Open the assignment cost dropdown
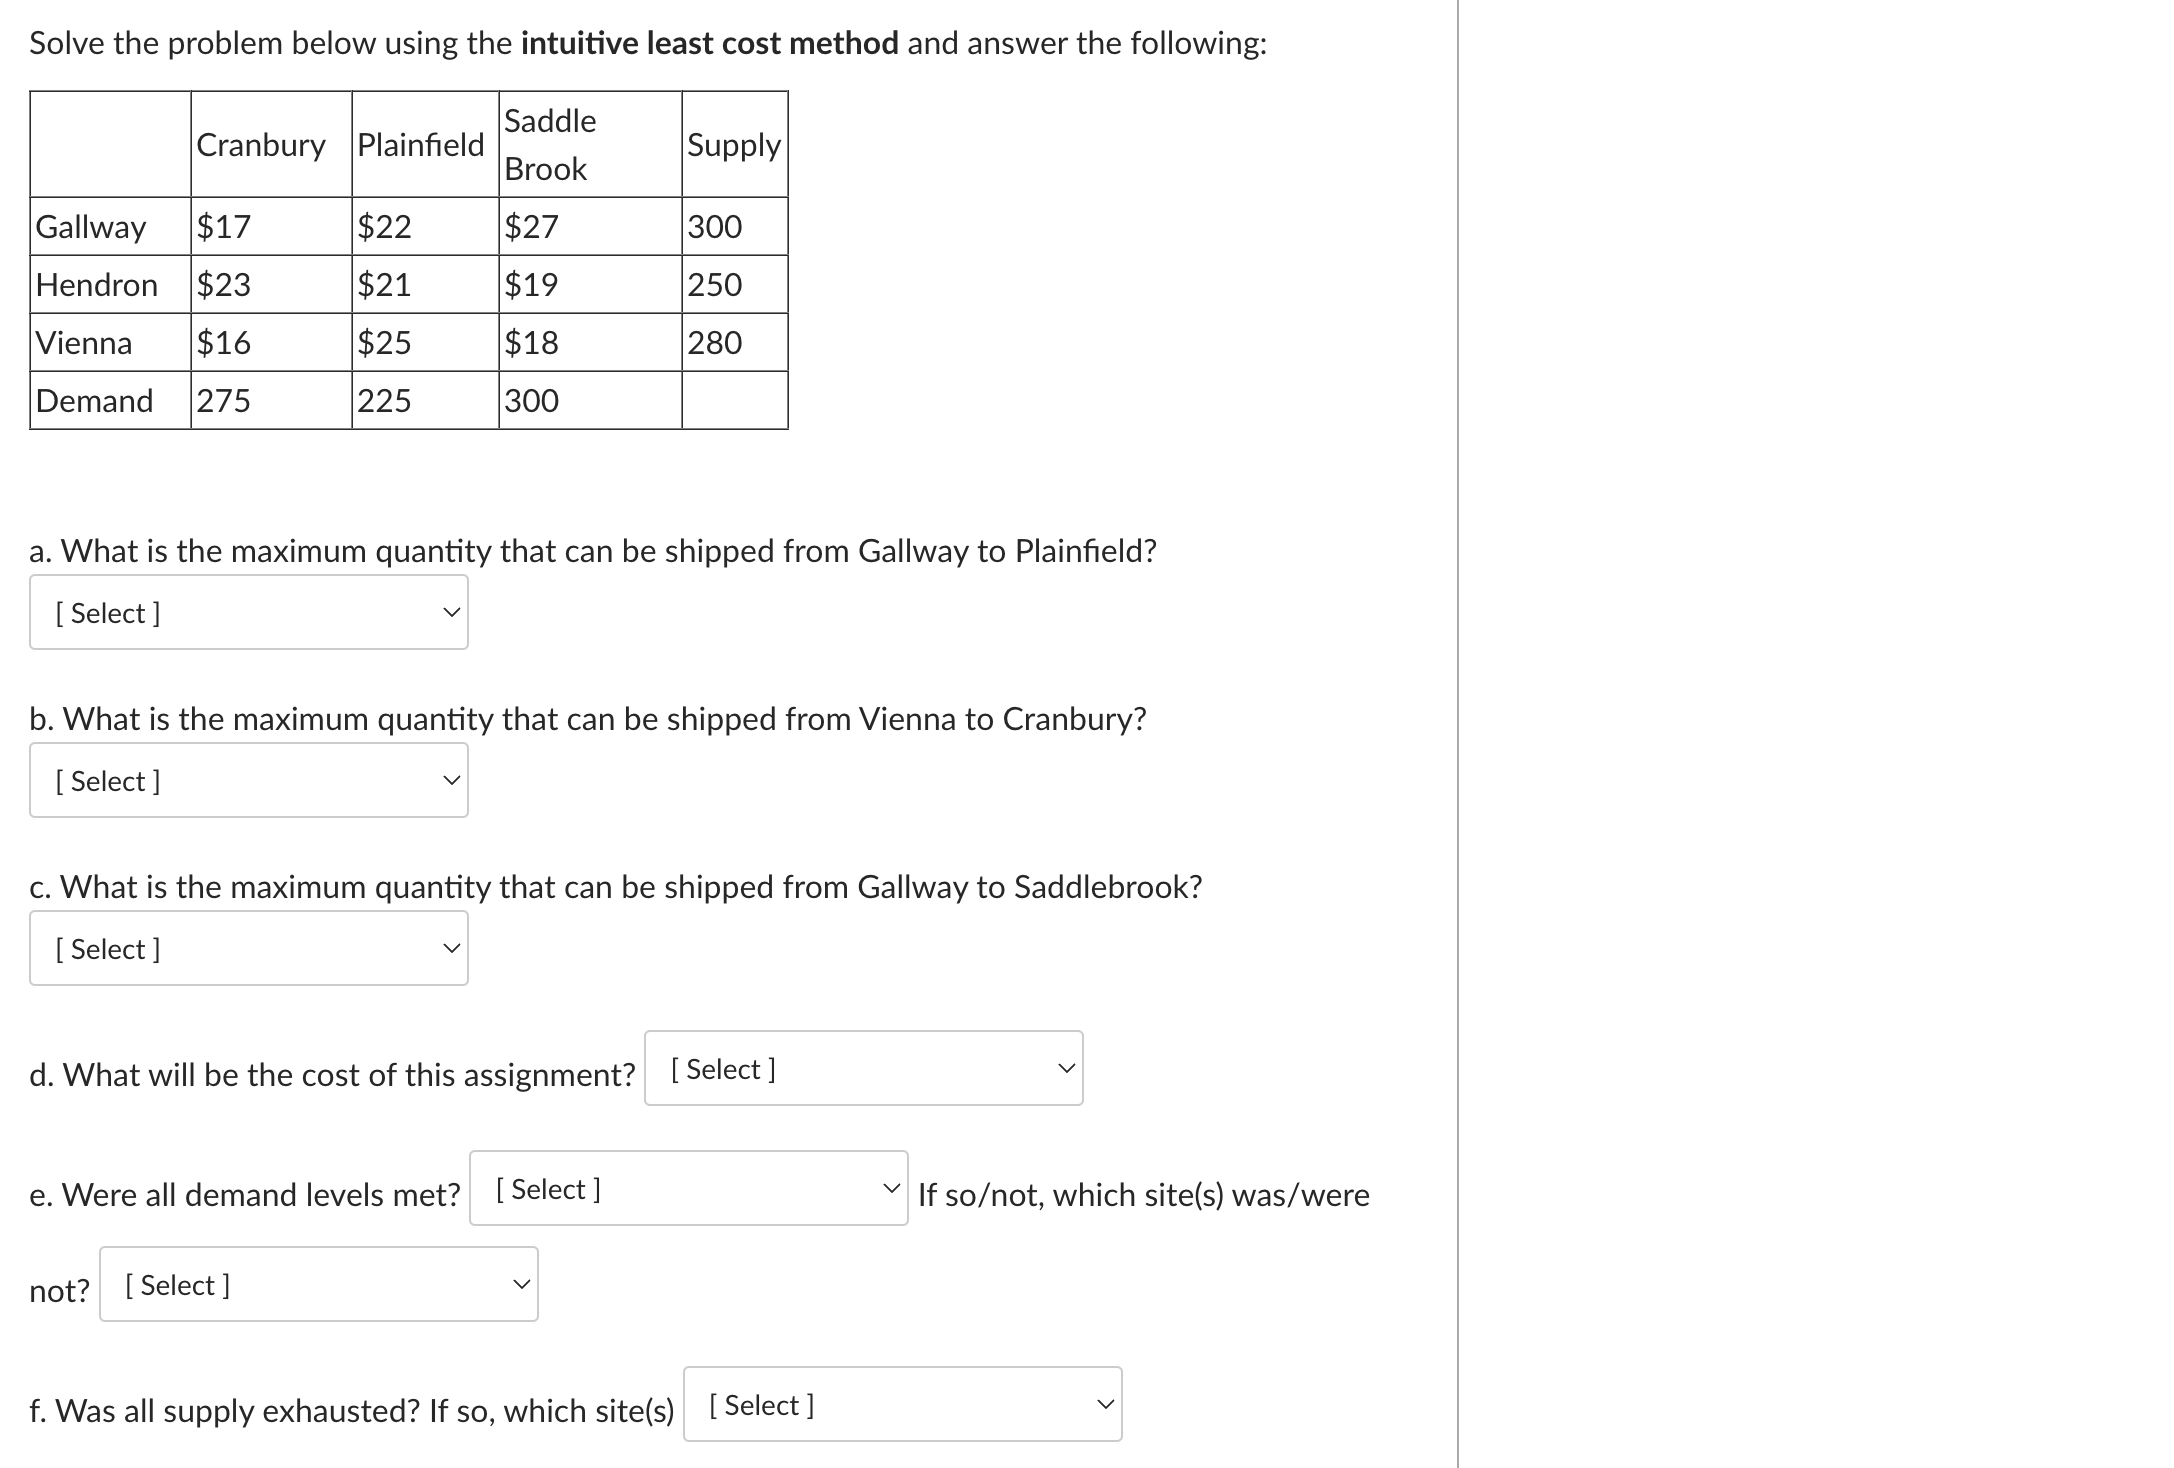The width and height of the screenshot is (2174, 1468). click(x=864, y=1068)
